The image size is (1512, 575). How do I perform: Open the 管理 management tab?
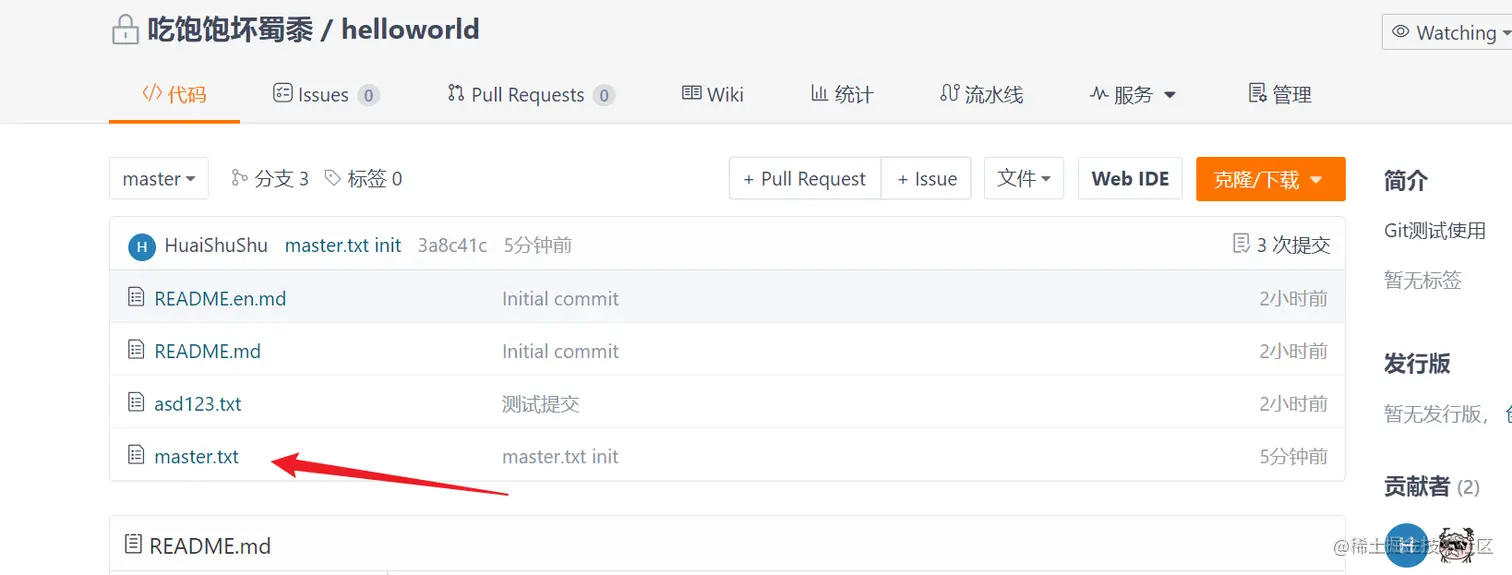[1280, 95]
